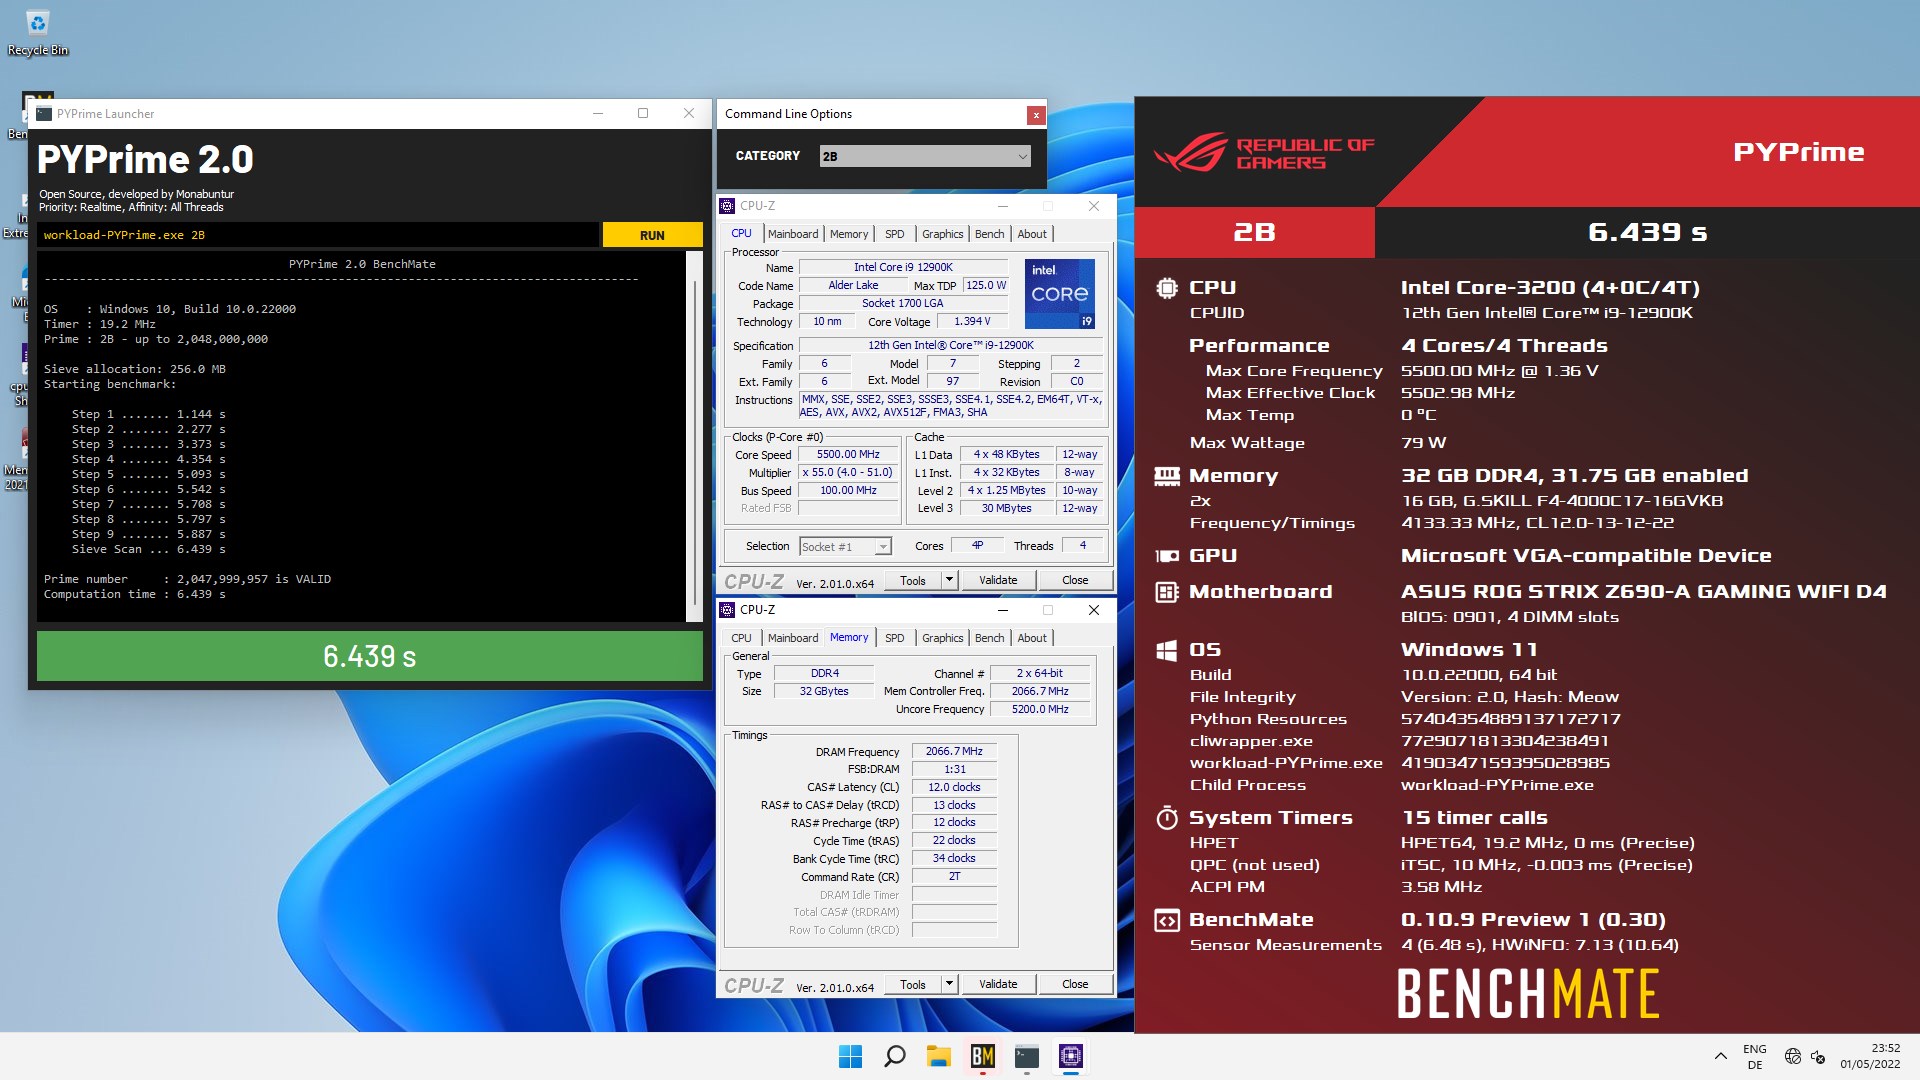Click the volume tray icon
The height and width of the screenshot is (1080, 1920).
click(x=1818, y=1056)
